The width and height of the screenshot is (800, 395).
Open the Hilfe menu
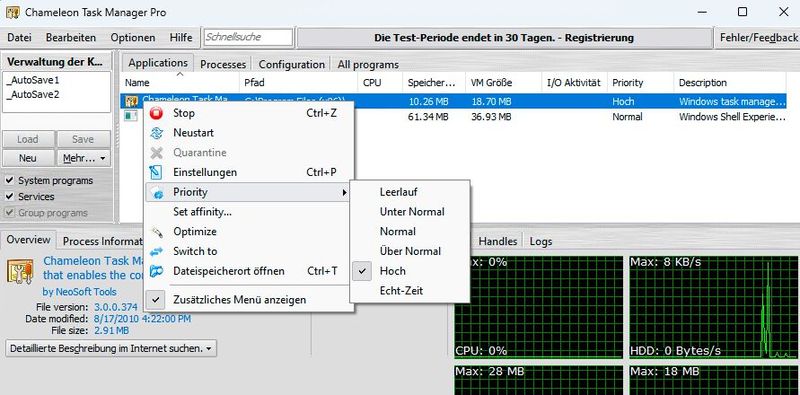(181, 38)
